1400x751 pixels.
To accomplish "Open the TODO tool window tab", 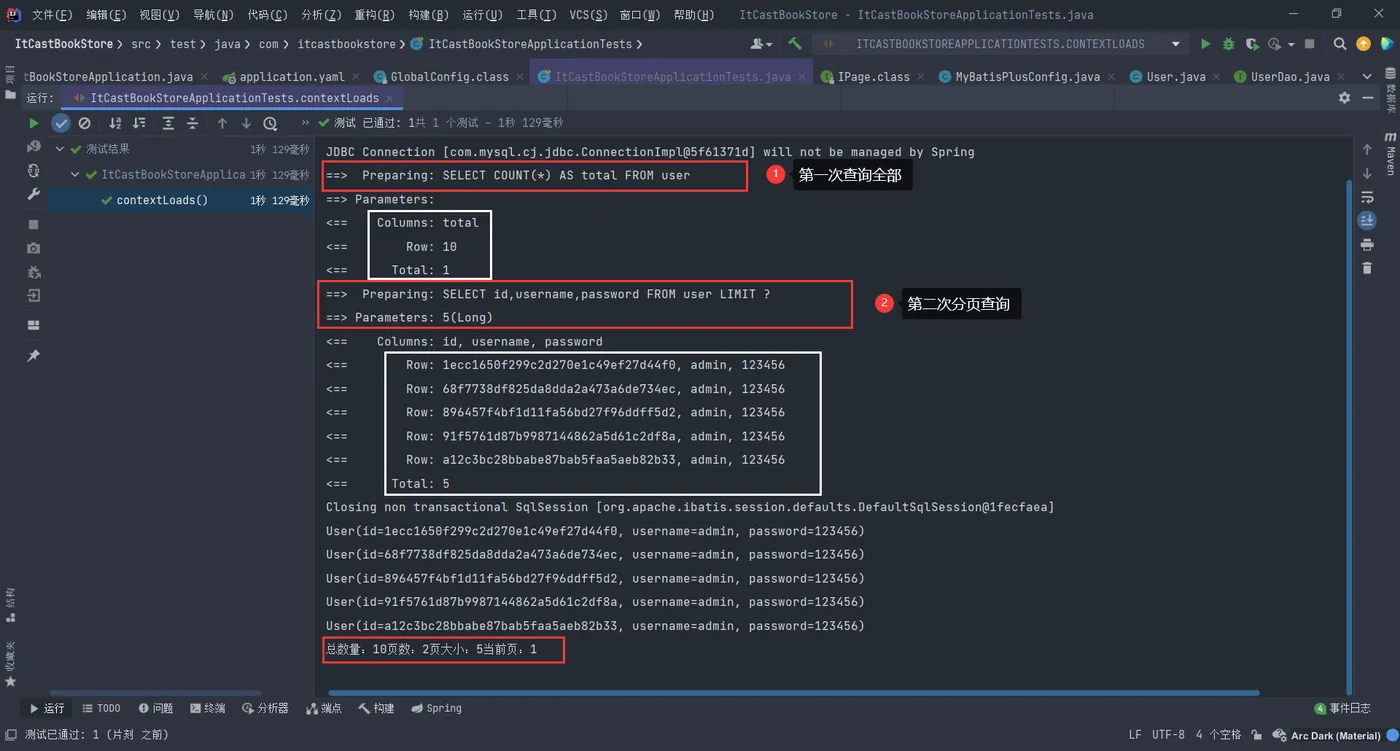I will (102, 708).
